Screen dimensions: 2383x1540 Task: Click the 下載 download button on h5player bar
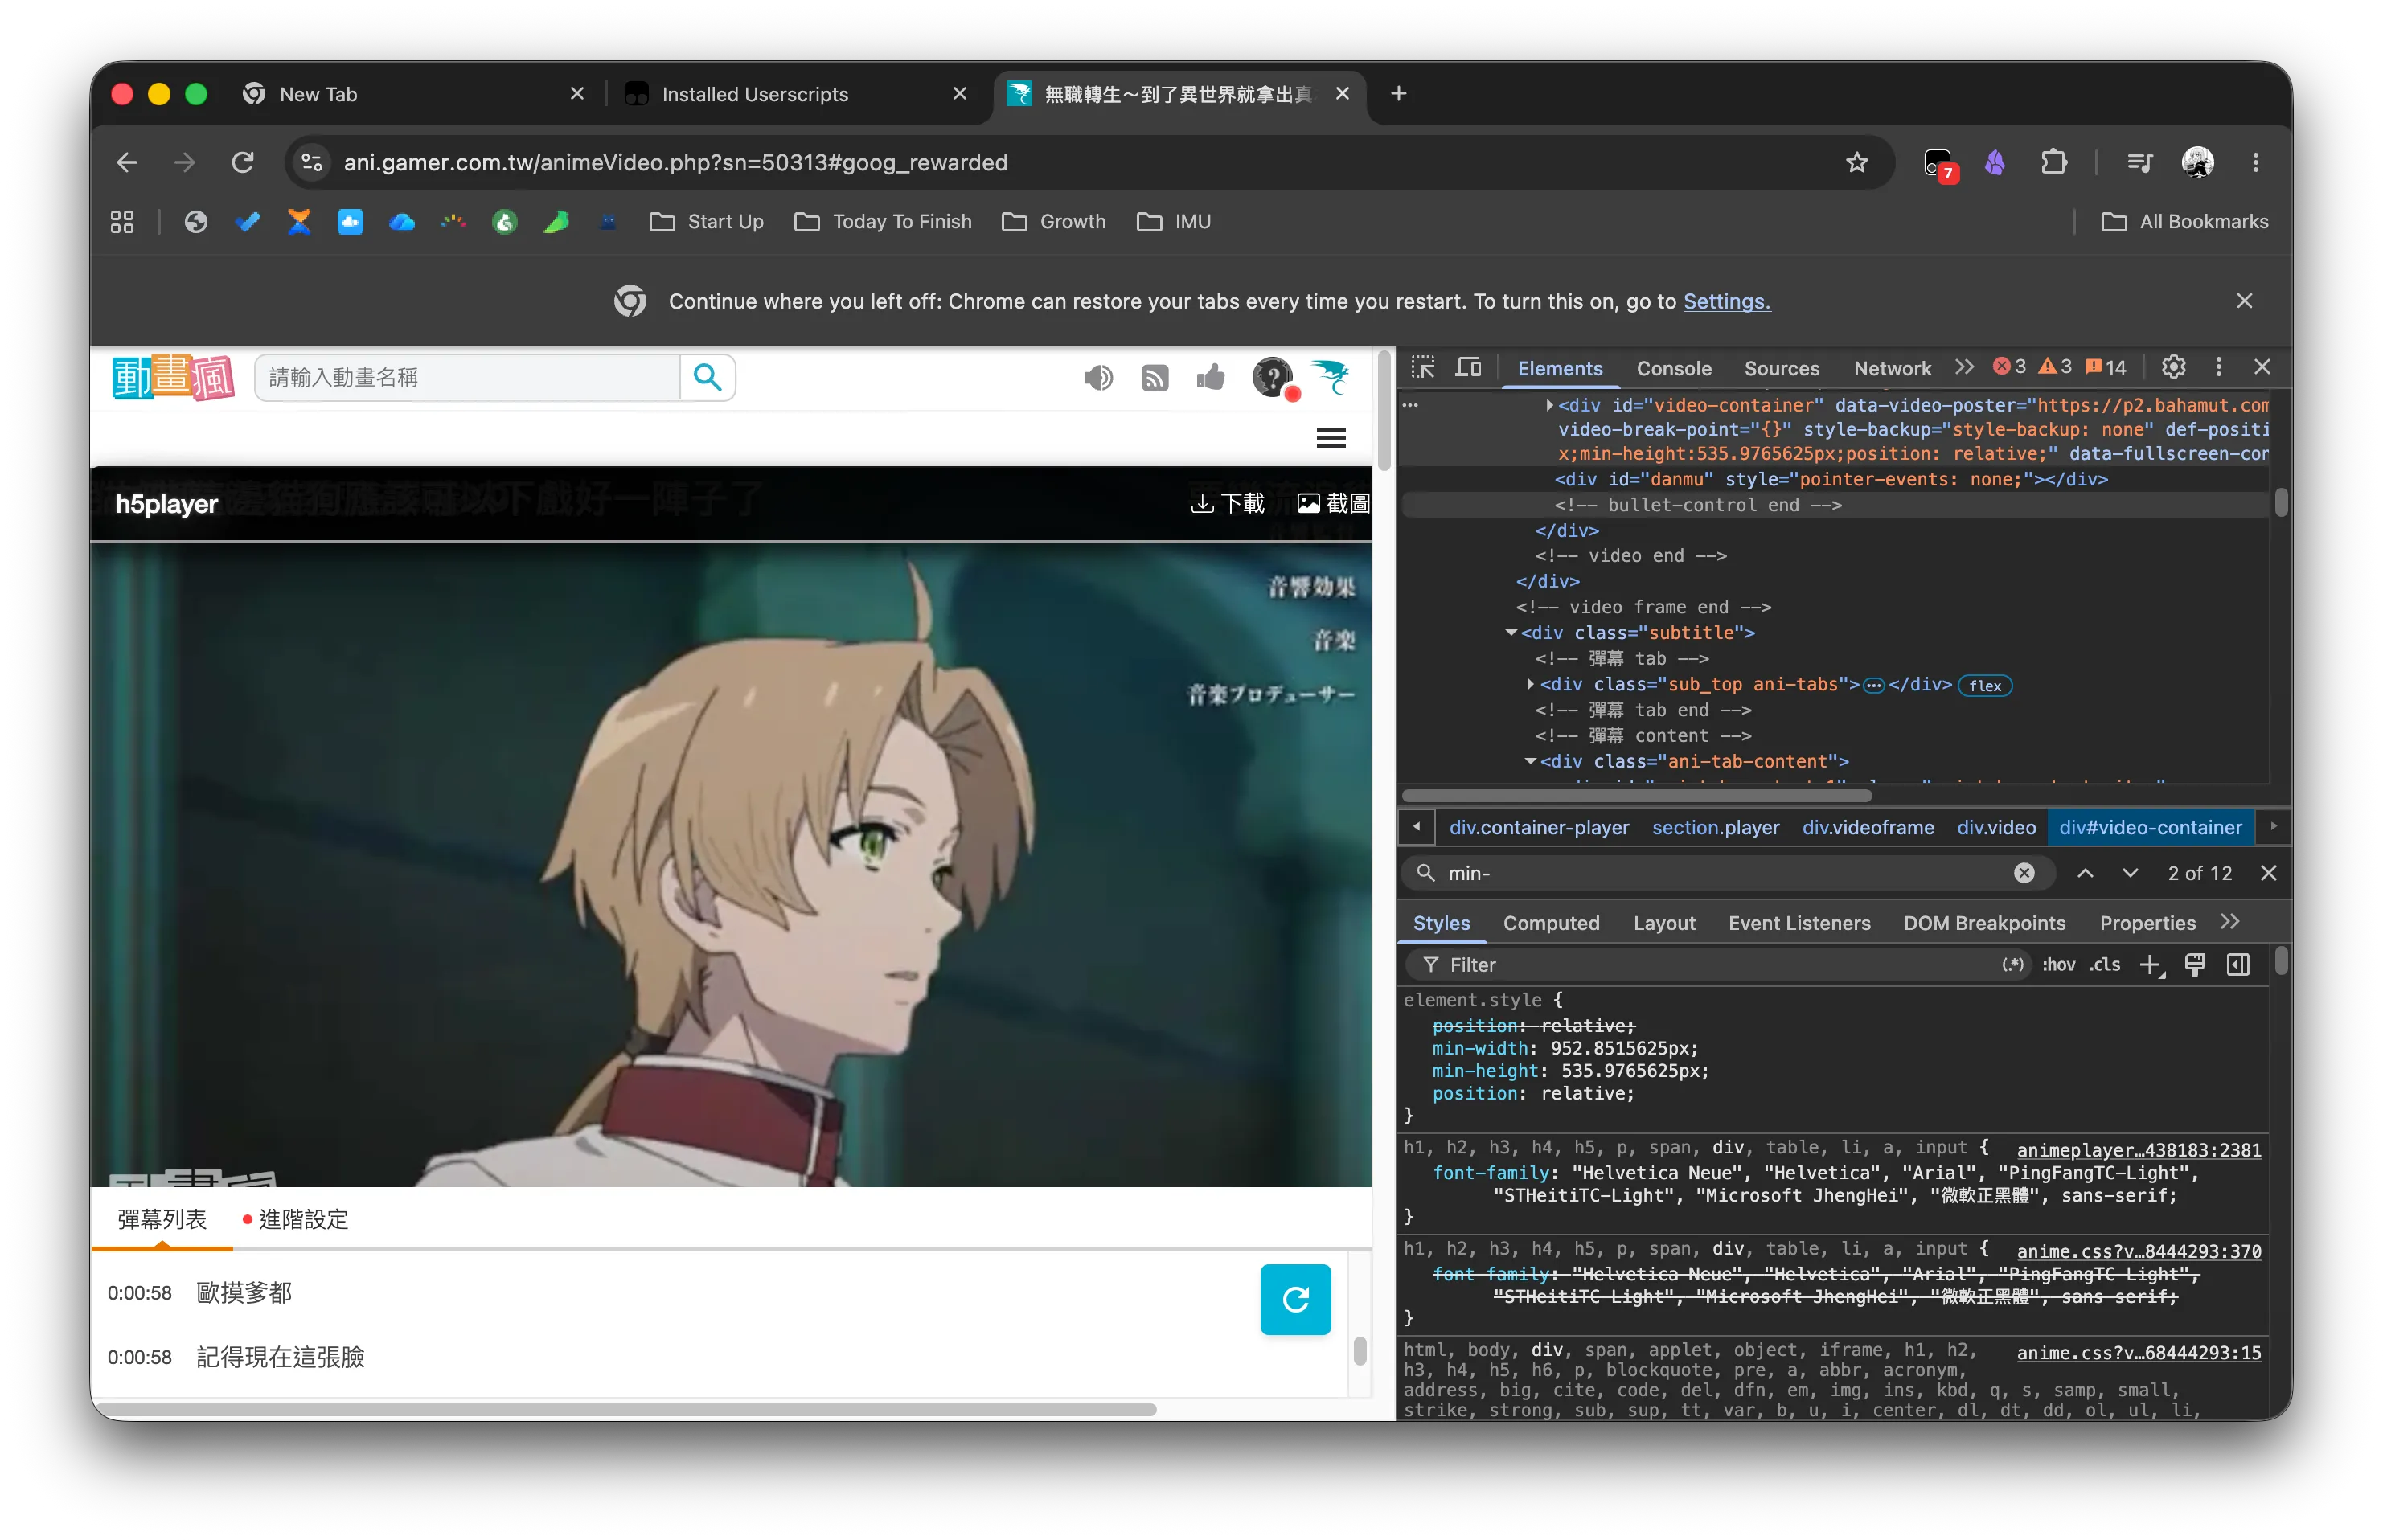coord(1228,503)
